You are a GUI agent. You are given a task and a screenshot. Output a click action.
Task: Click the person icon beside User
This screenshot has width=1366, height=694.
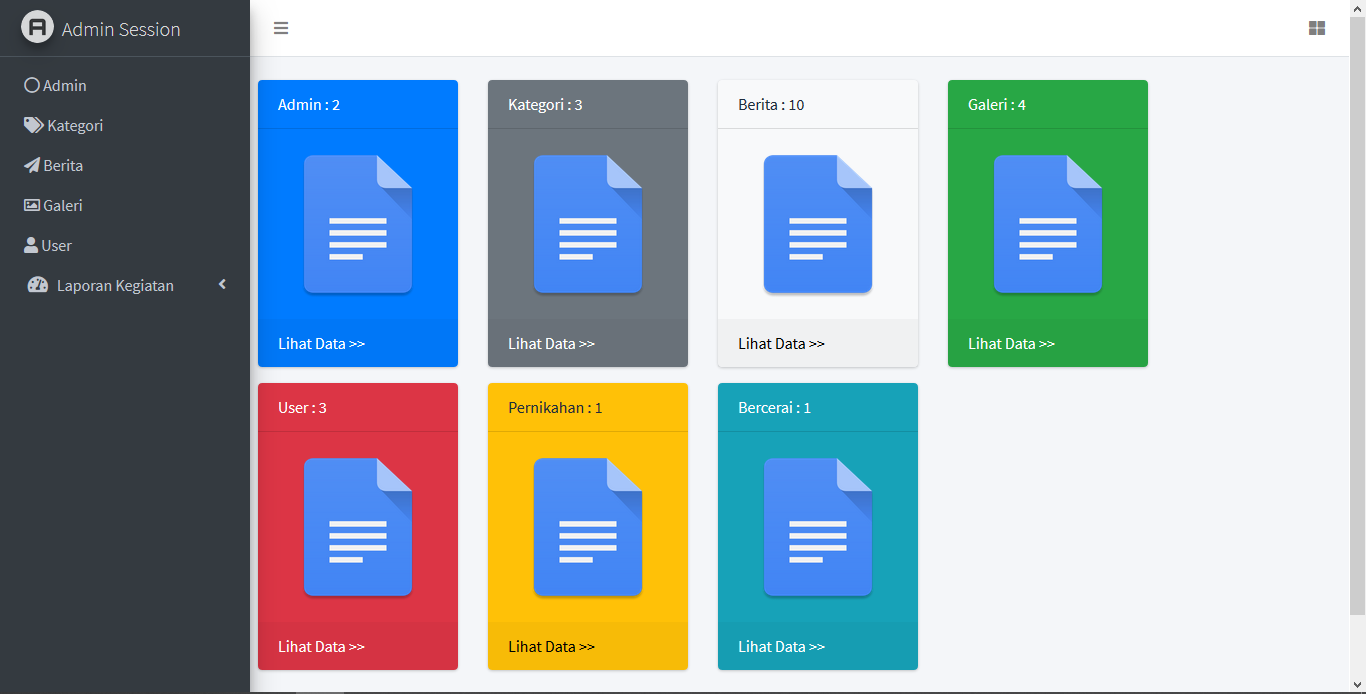click(x=31, y=245)
